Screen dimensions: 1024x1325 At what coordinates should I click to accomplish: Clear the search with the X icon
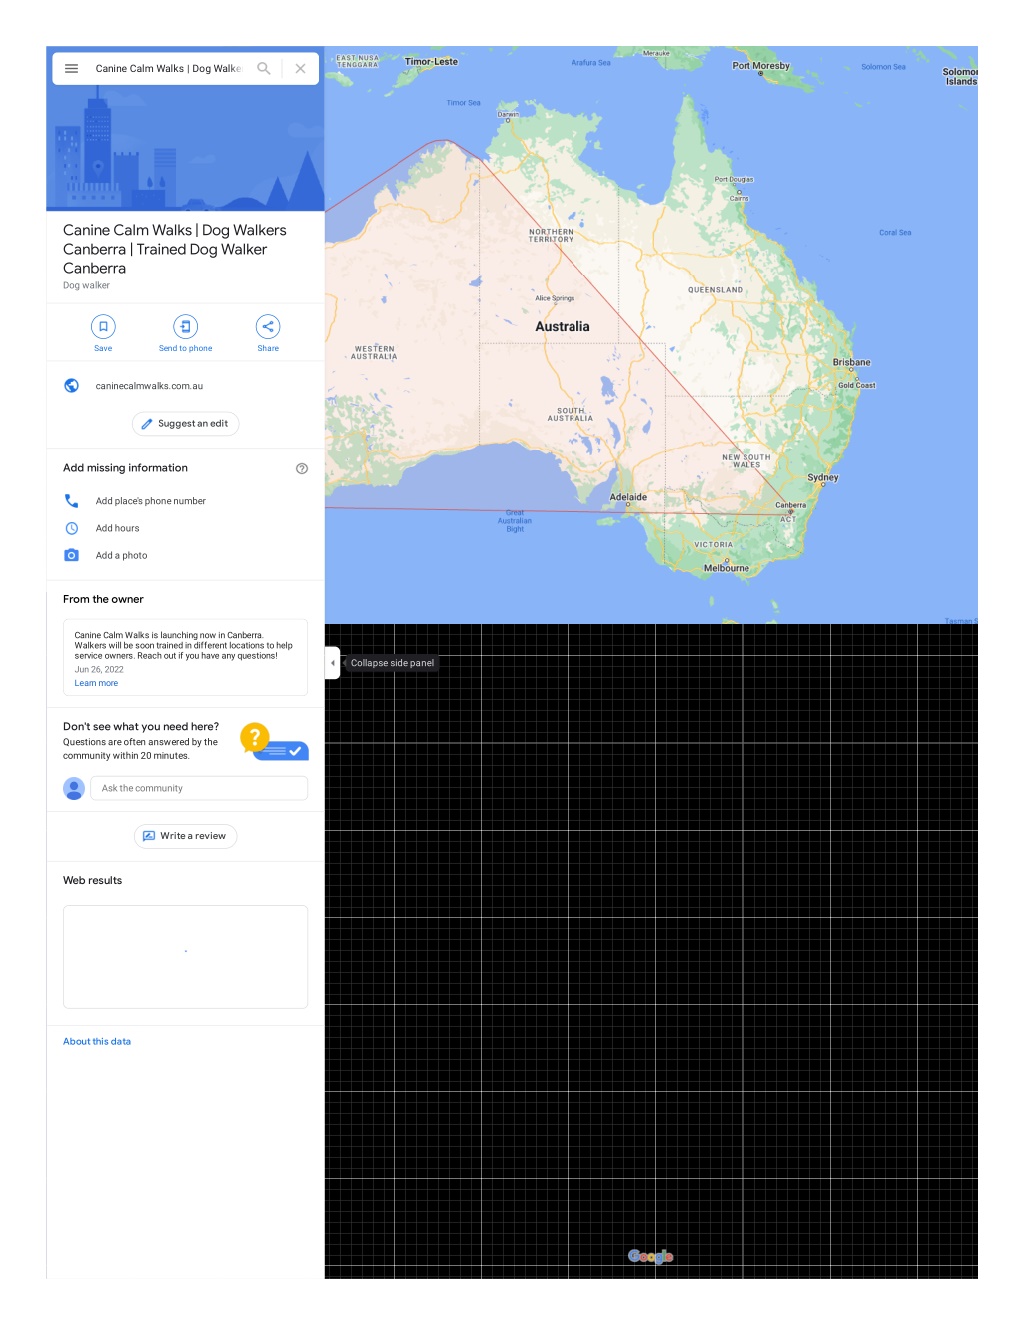[300, 69]
